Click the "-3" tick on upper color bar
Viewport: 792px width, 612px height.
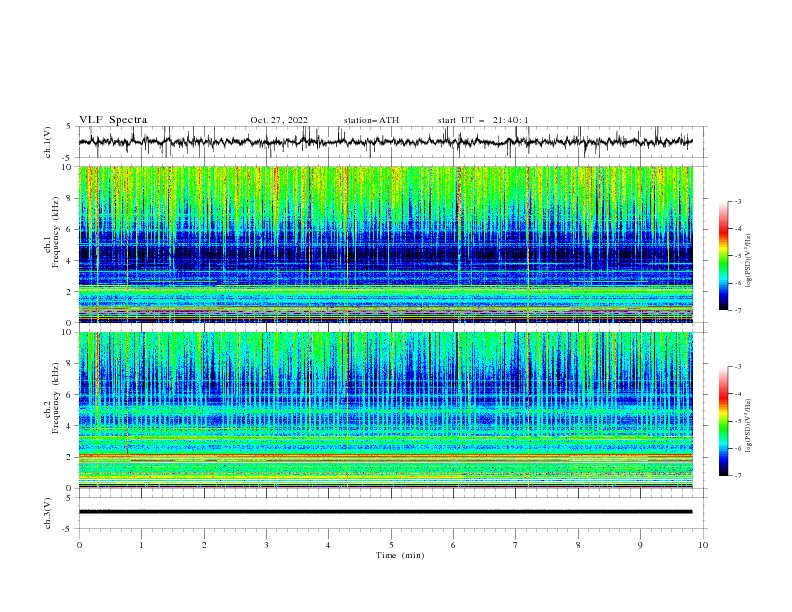737,201
